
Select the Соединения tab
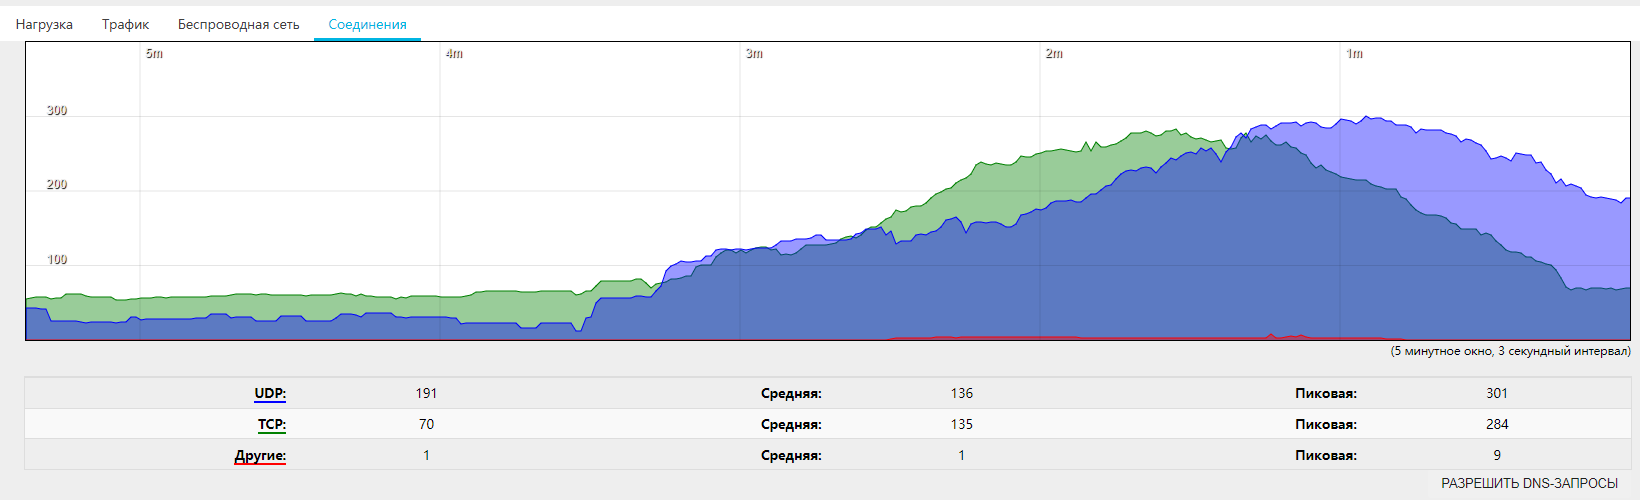[367, 24]
